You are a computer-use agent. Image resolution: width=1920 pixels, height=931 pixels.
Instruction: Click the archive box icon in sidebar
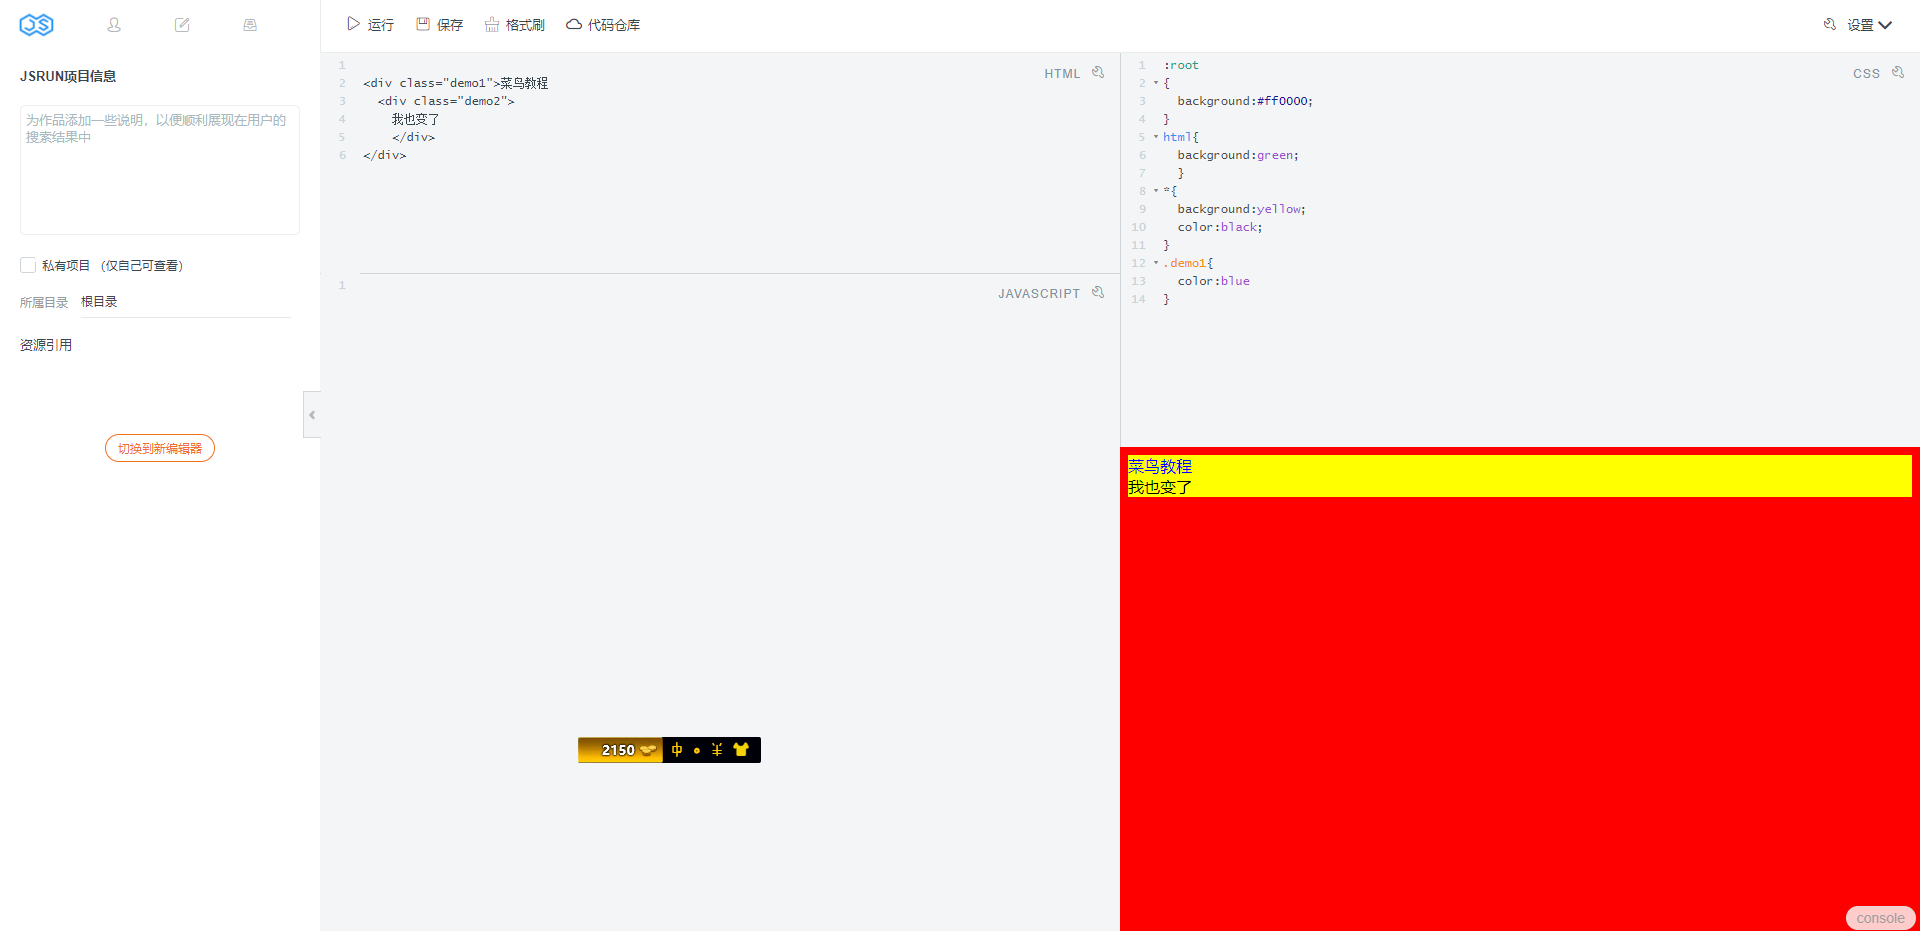point(249,24)
